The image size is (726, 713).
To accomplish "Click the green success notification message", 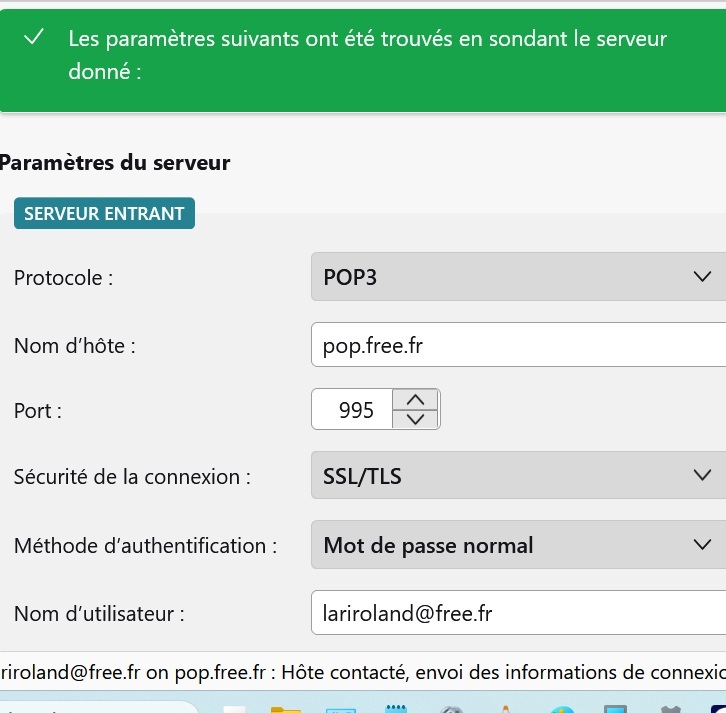I will point(367,55).
